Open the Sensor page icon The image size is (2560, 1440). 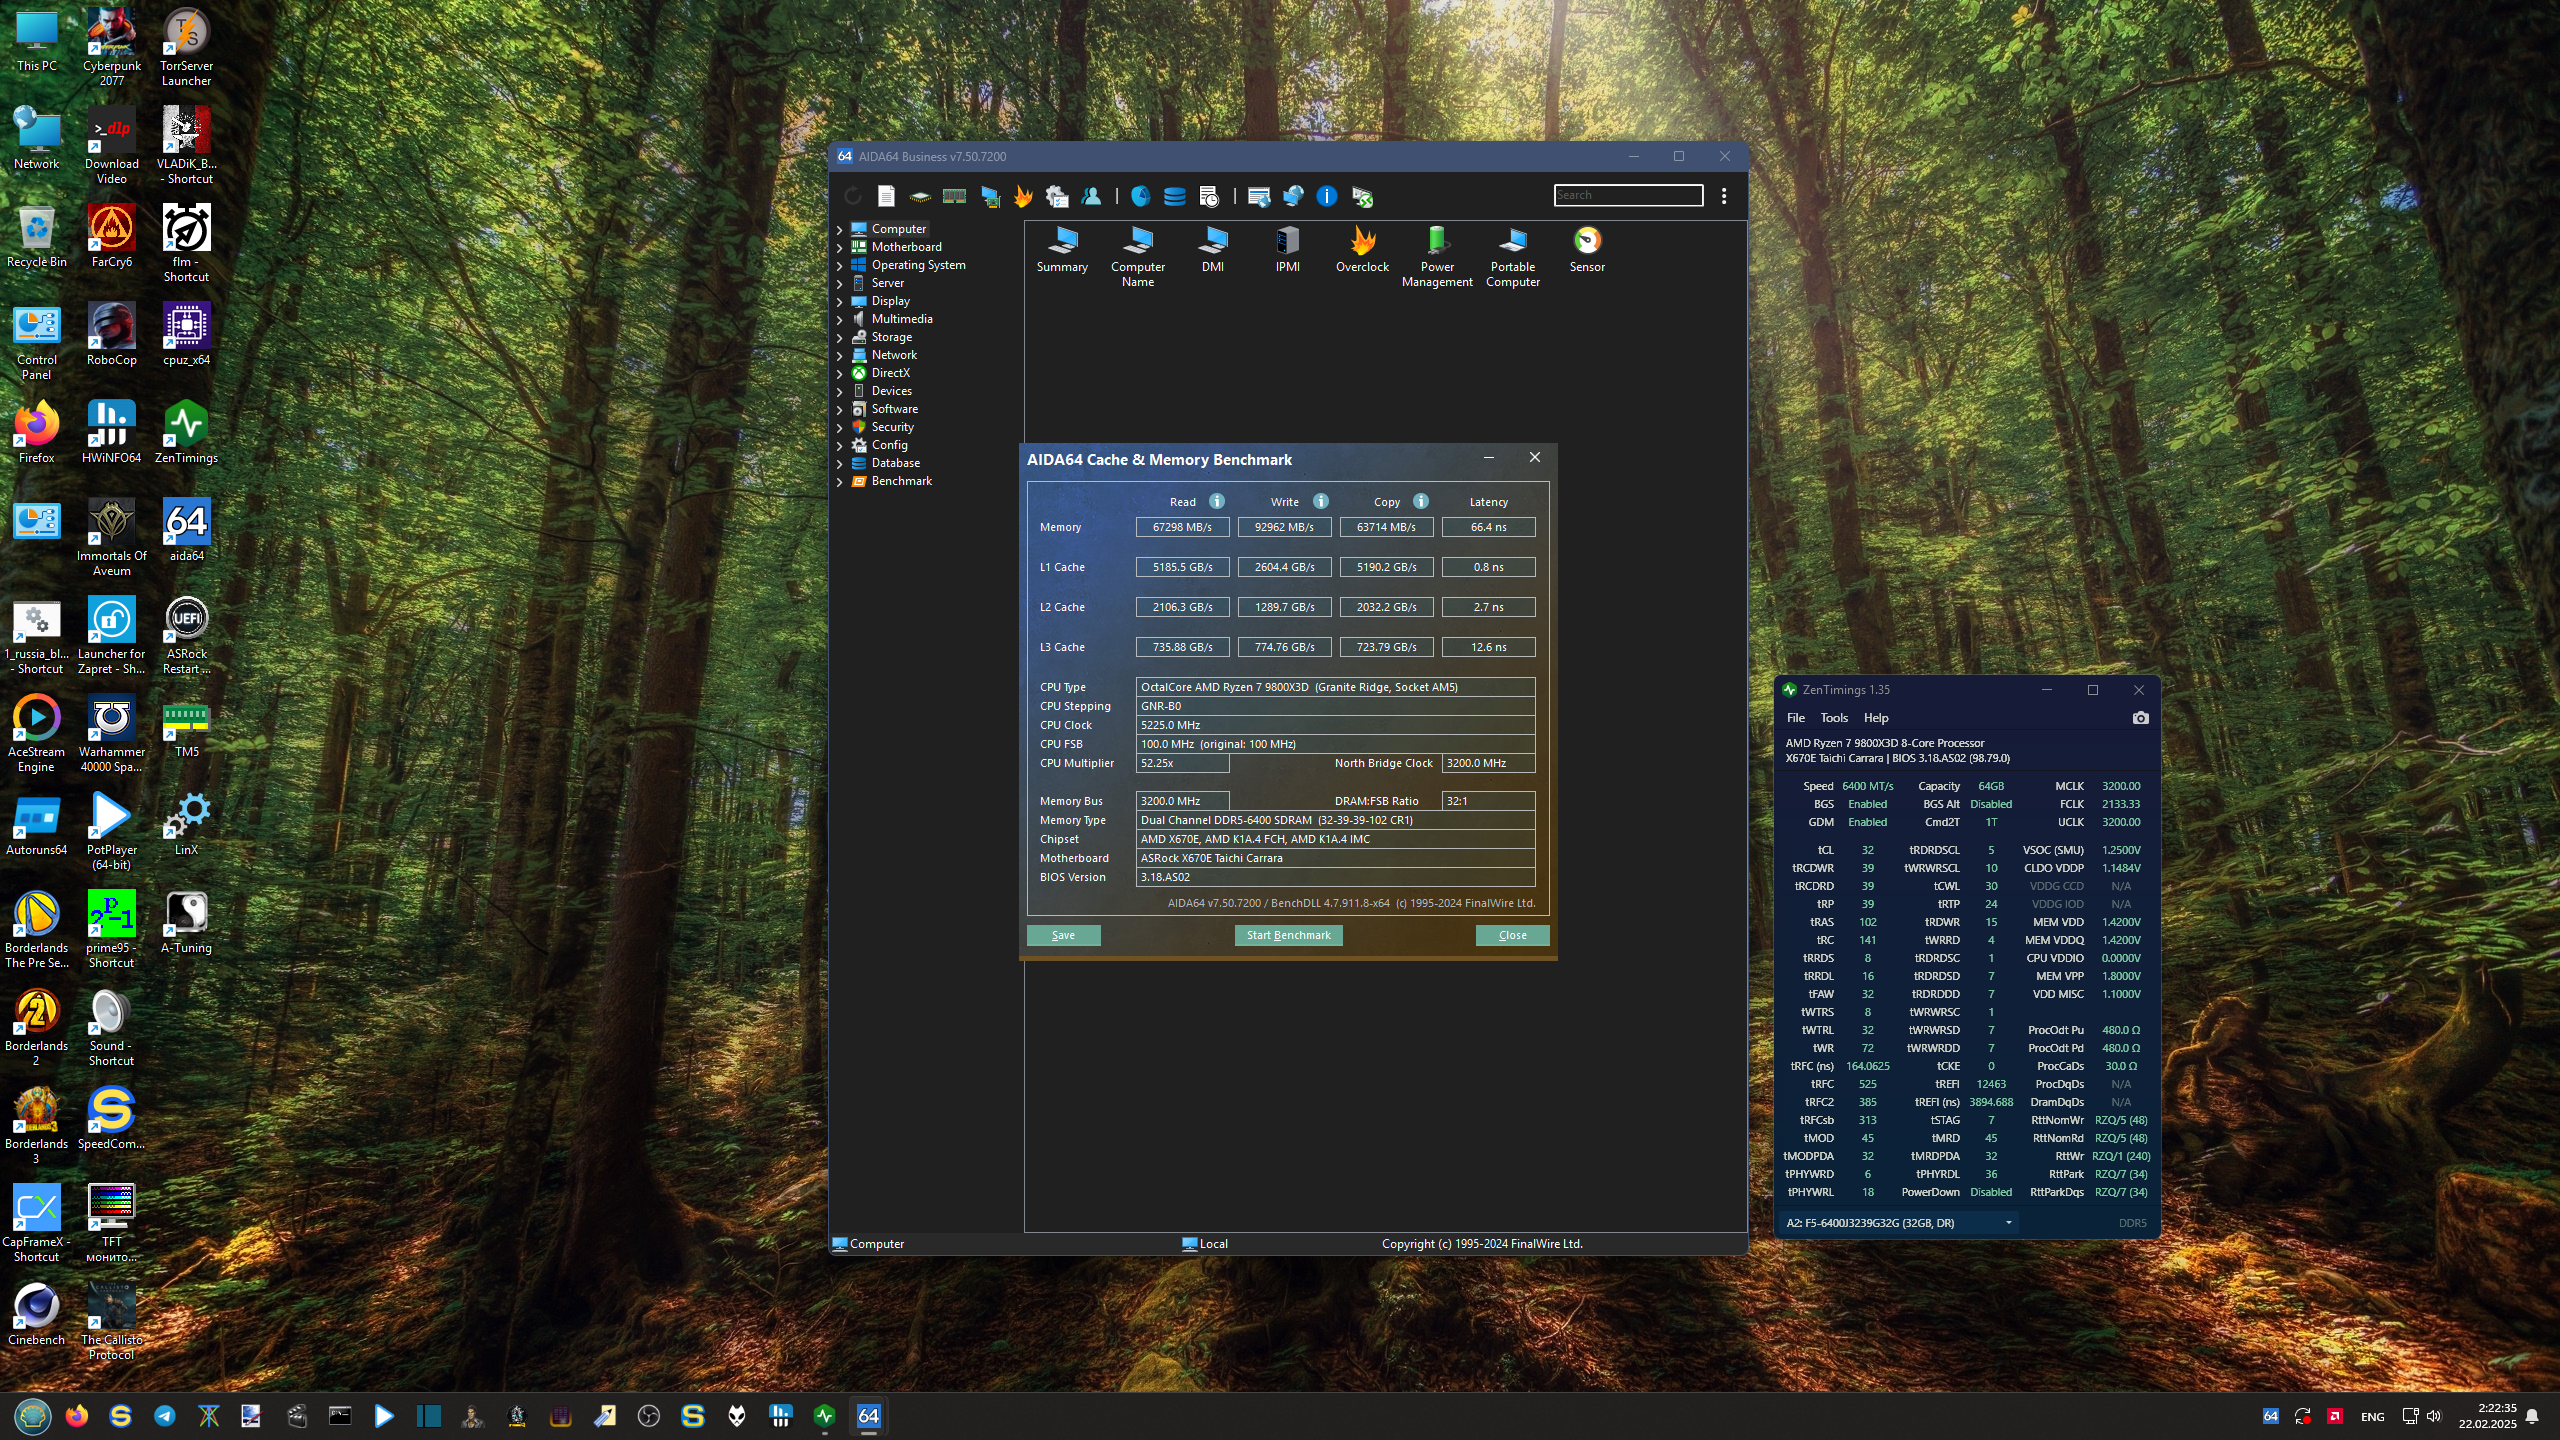1587,241
